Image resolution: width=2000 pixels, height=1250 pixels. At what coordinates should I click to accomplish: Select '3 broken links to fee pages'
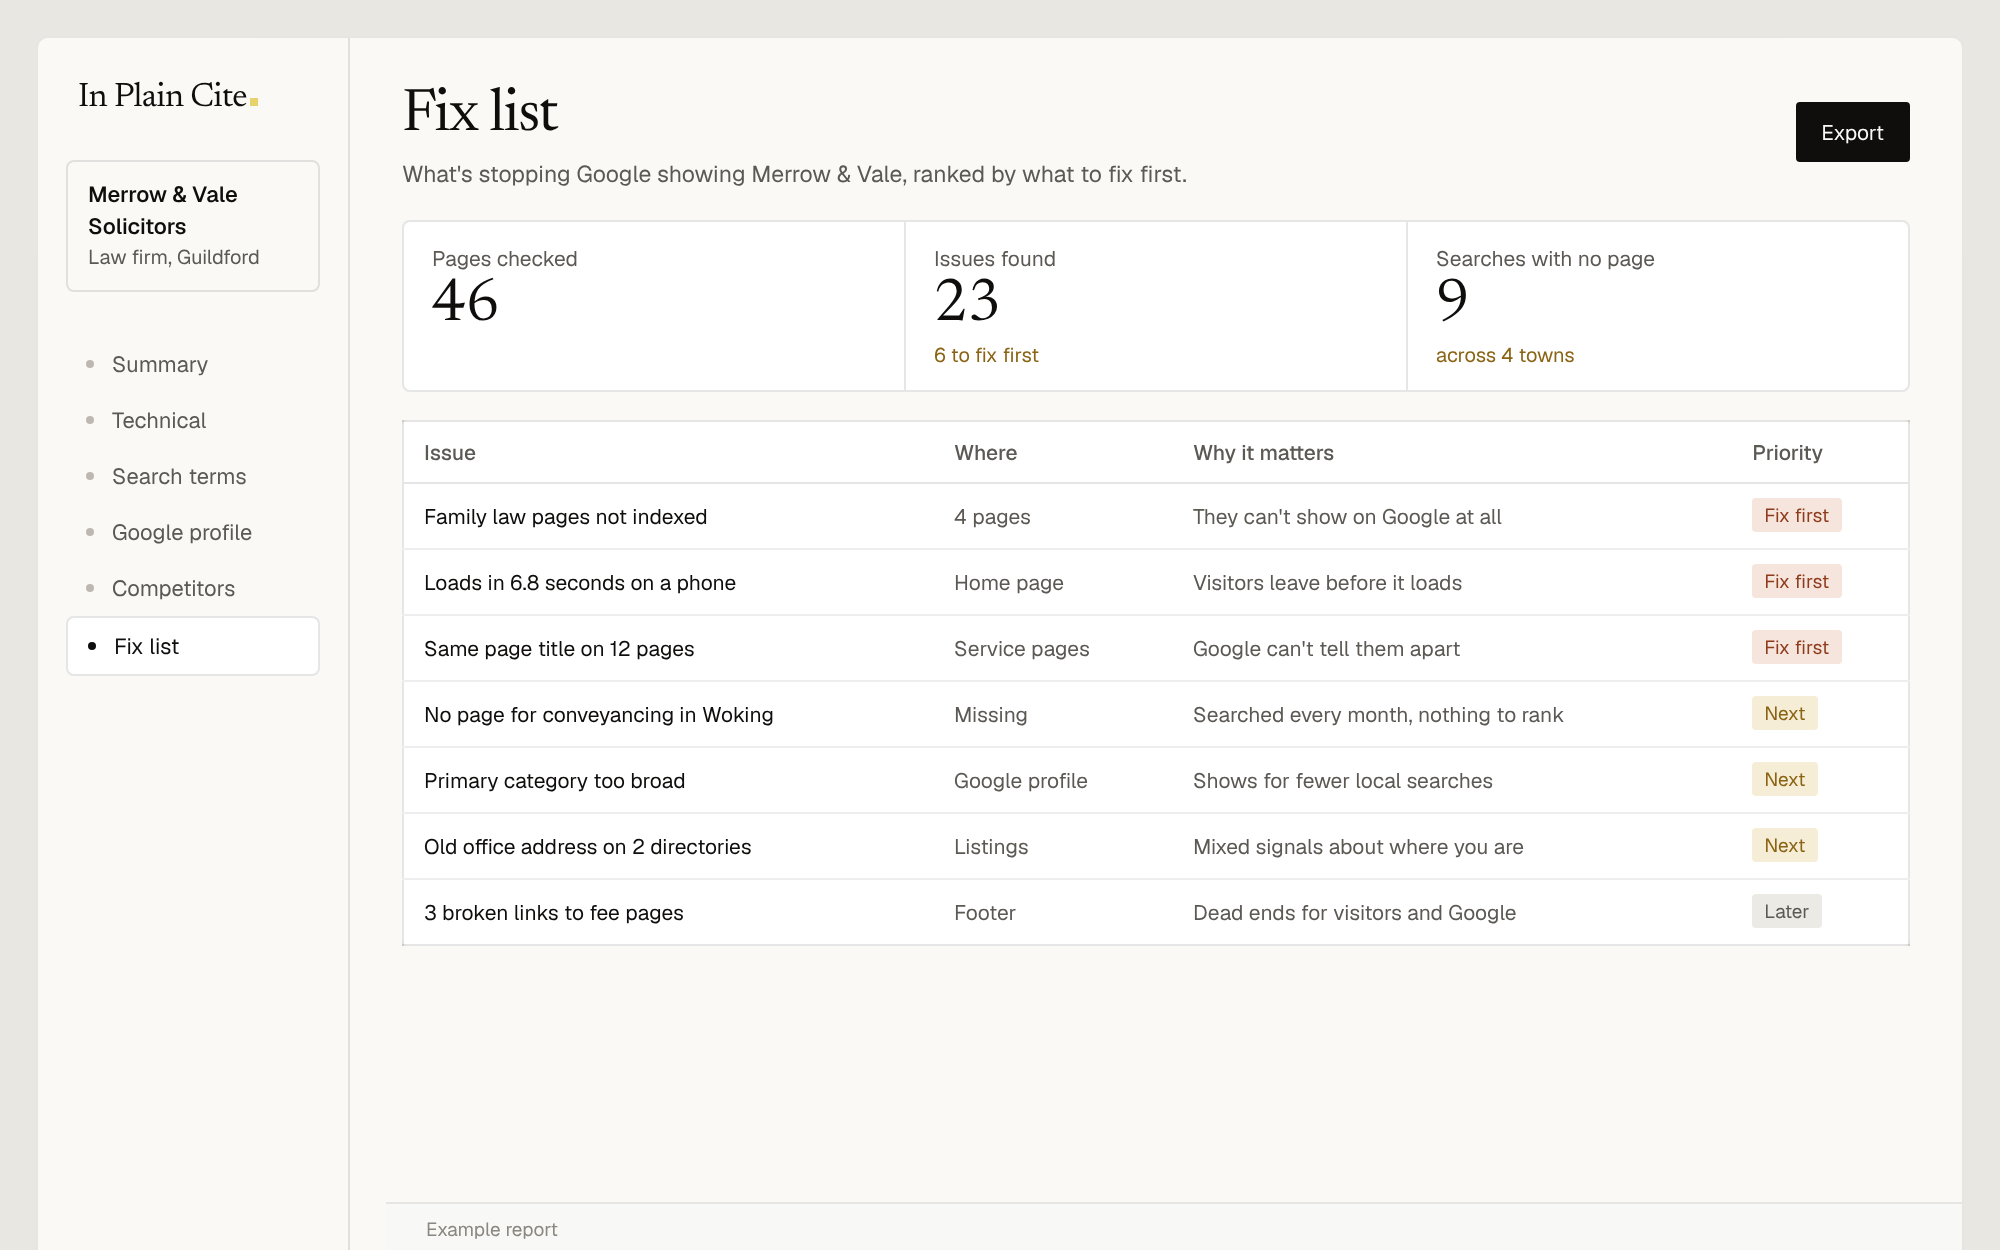[x=554, y=913]
